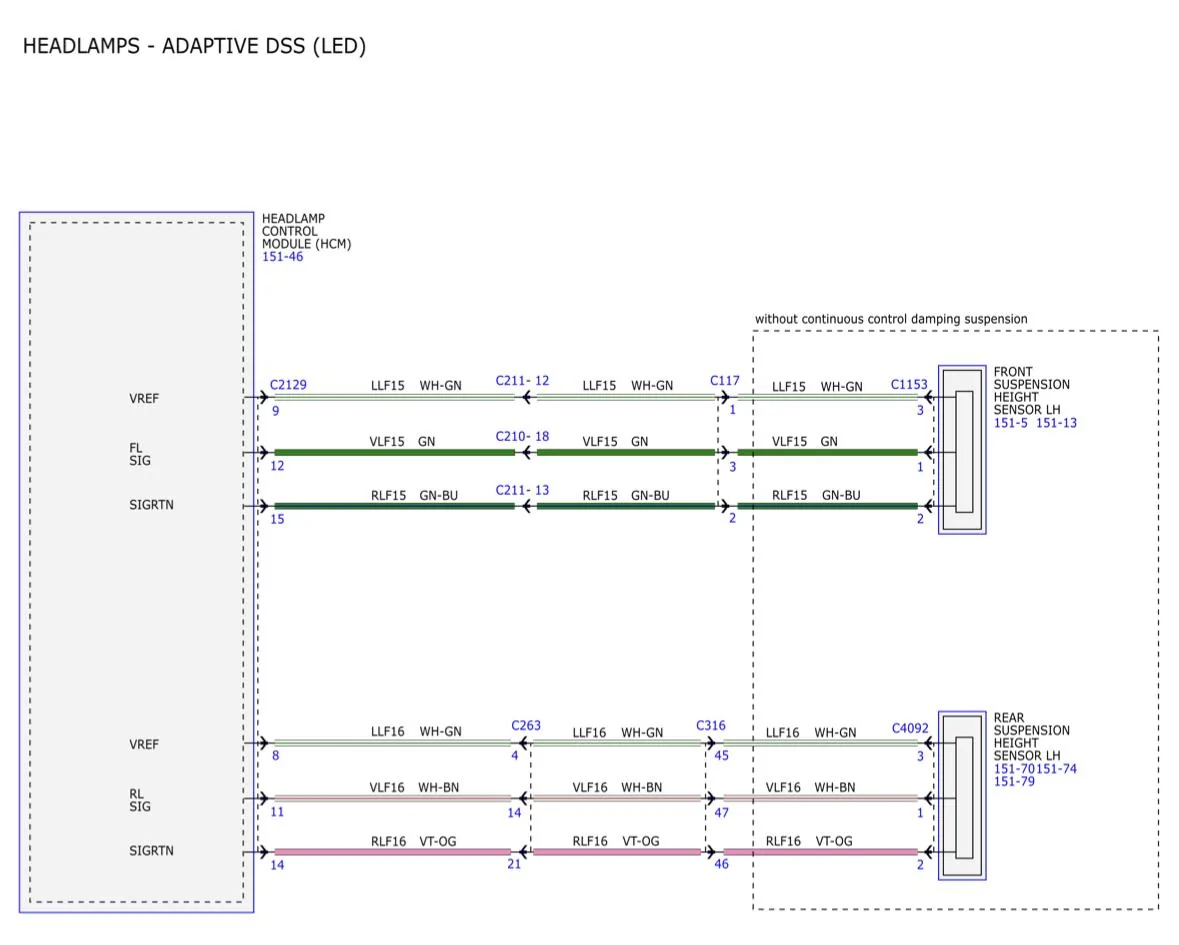Screen dimensions: 1179x945
Task: Select the C211-13 connector label
Action: coord(522,491)
